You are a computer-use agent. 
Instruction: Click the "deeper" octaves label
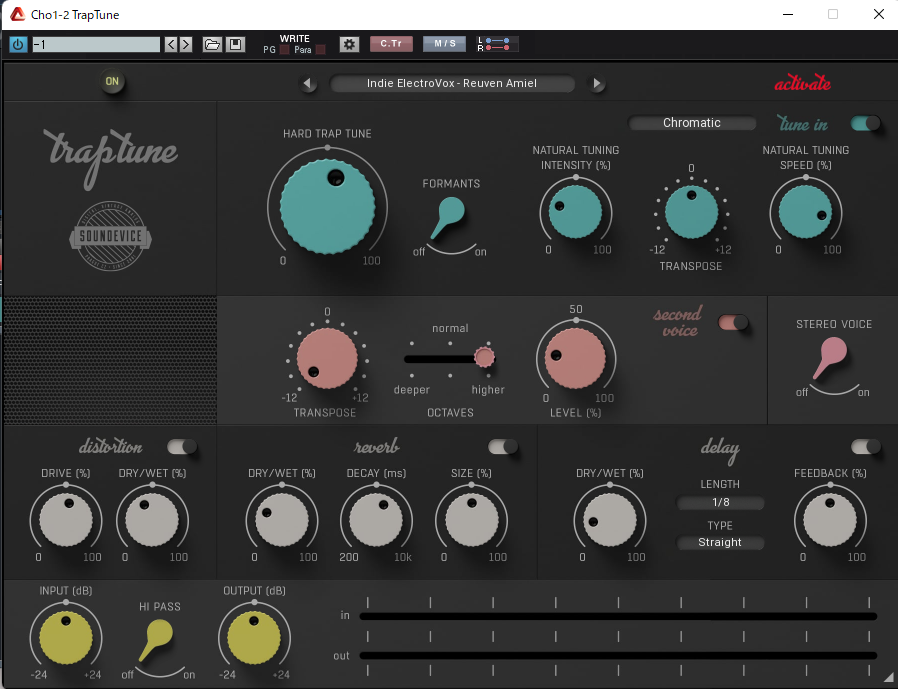point(412,390)
